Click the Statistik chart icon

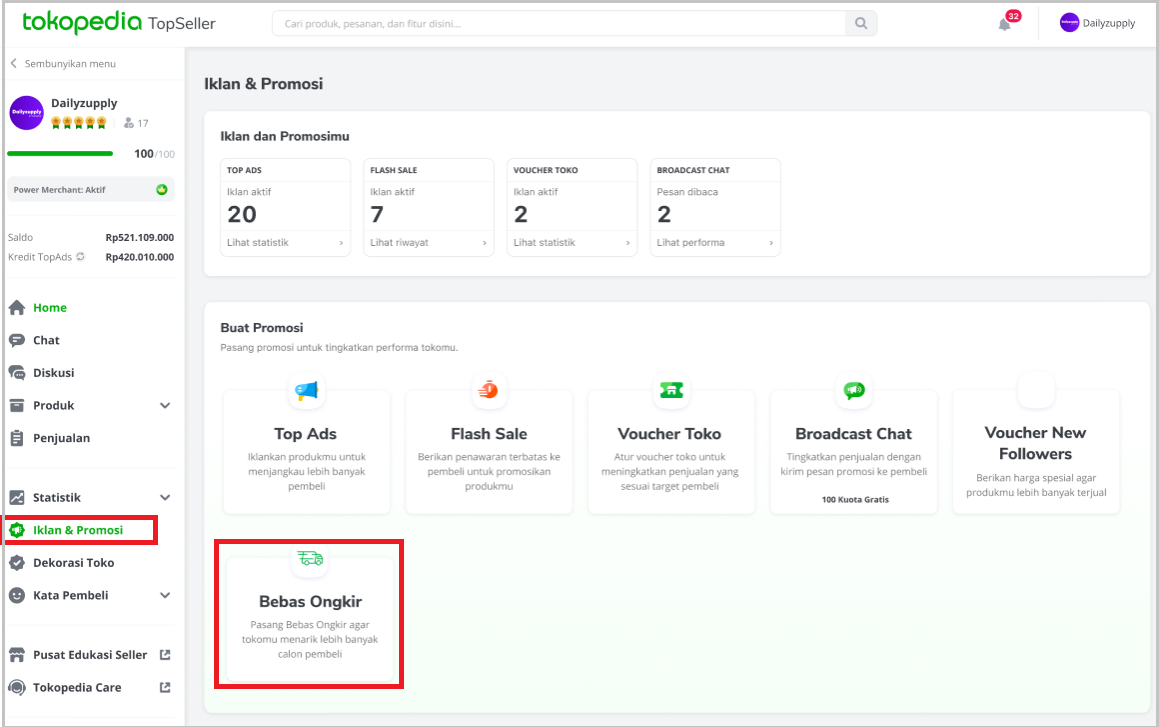point(17,497)
